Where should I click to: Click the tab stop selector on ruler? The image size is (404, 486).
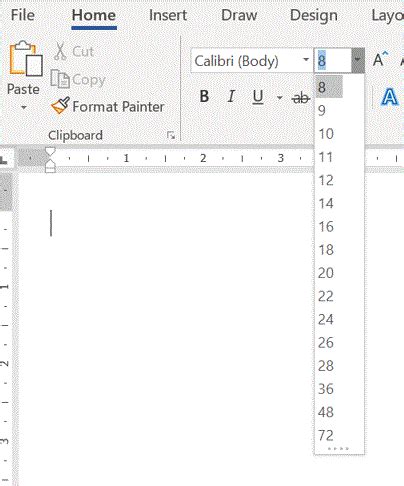click(x=4, y=160)
